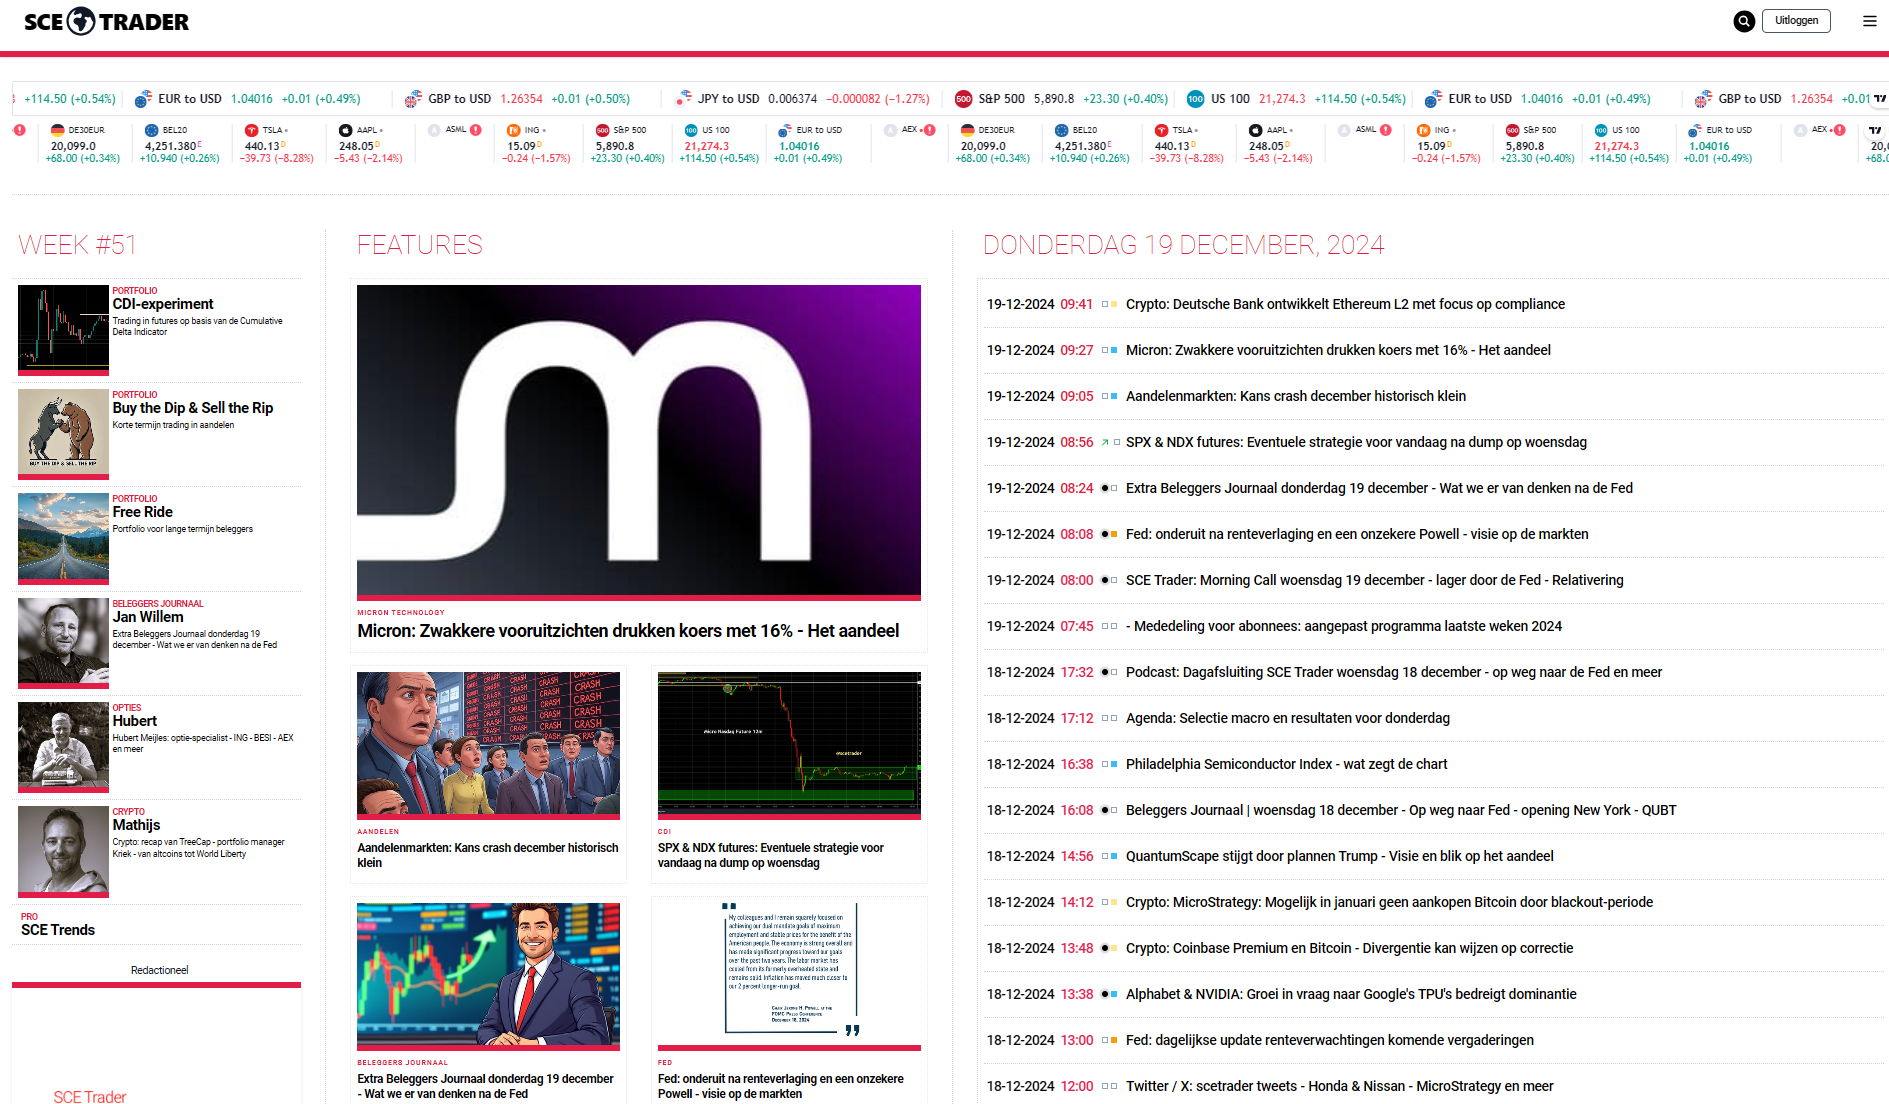This screenshot has width=1889, height=1104.
Task: Click the bull and bear thumbnail
Action: [63, 433]
